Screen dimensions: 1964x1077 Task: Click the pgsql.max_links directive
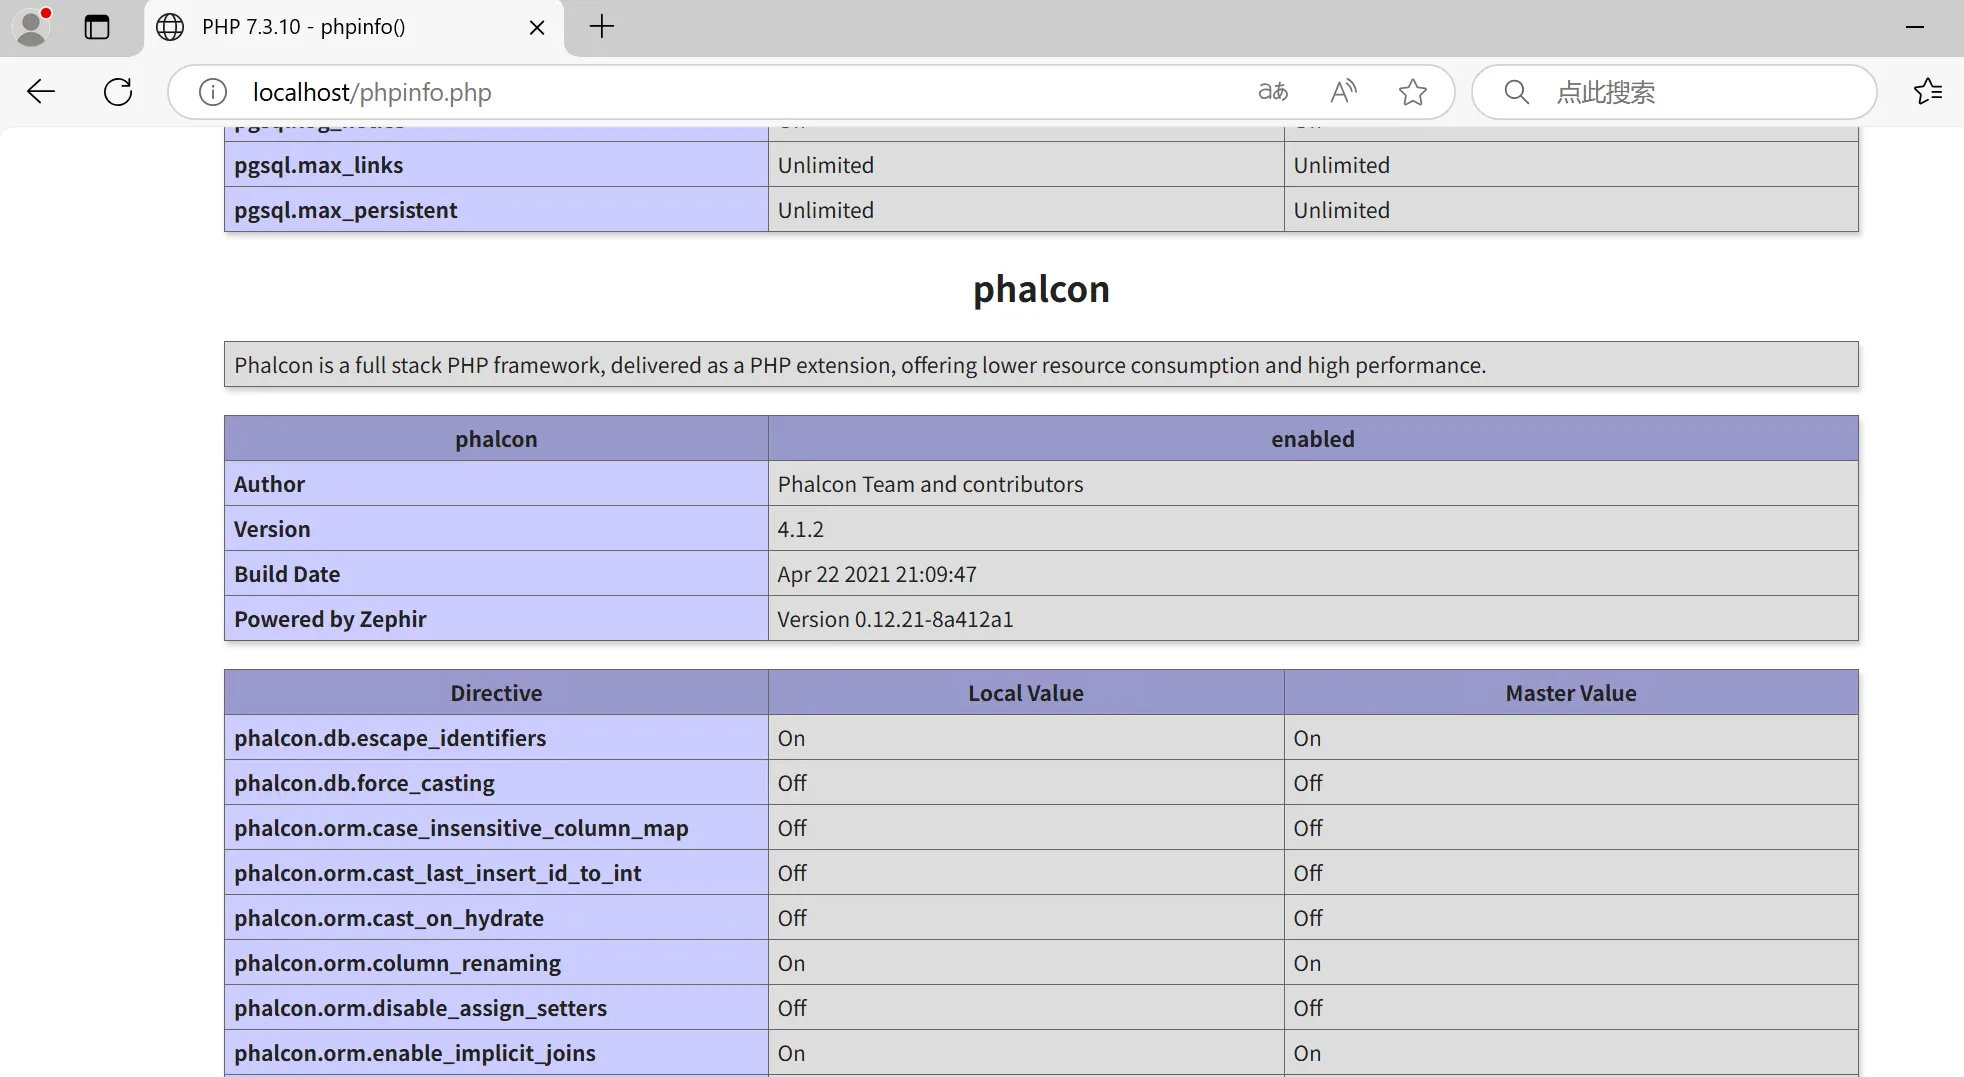(x=319, y=165)
